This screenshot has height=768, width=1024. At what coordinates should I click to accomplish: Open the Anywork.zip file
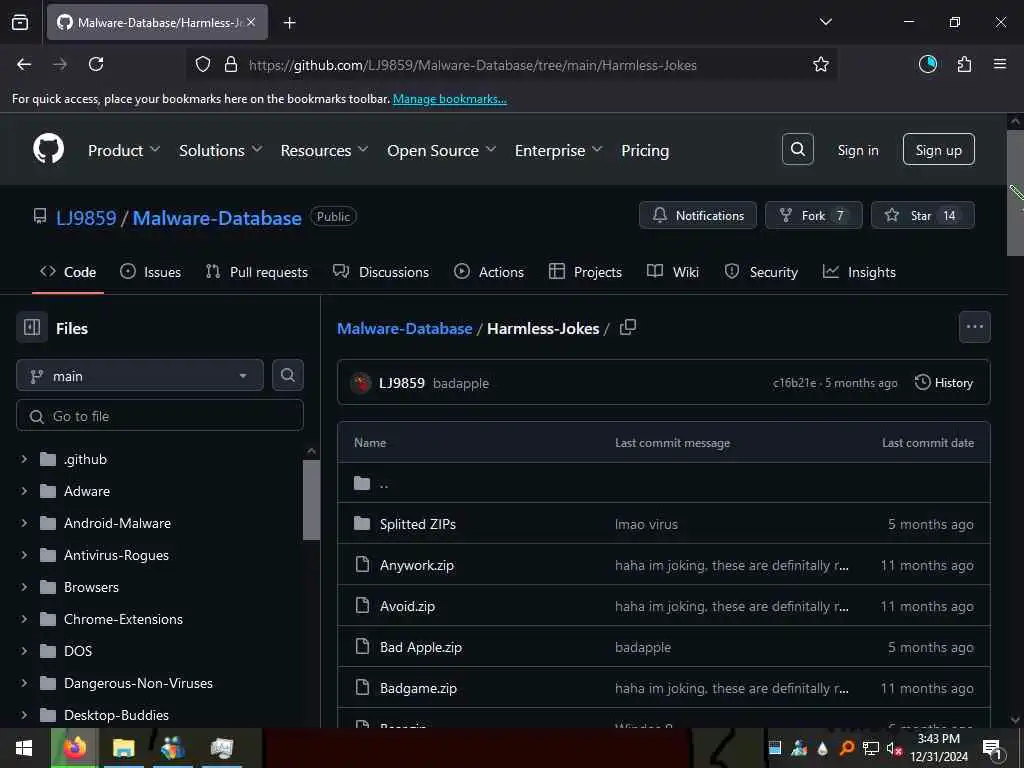point(417,565)
